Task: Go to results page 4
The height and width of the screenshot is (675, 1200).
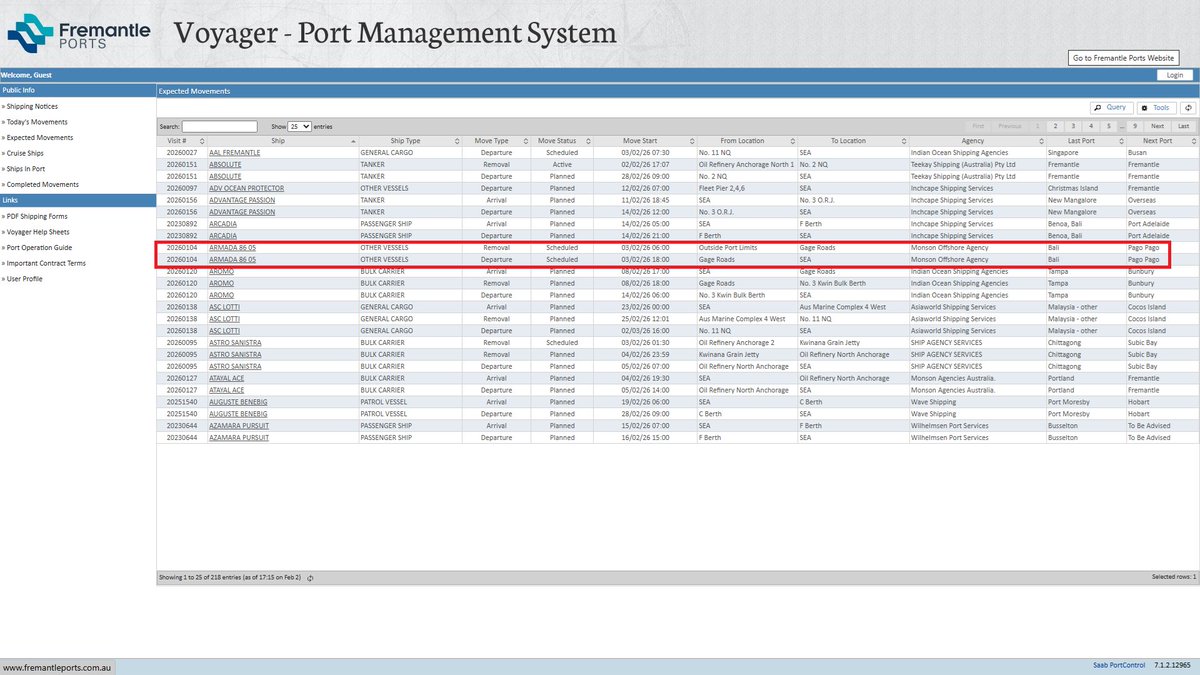Action: (1090, 127)
